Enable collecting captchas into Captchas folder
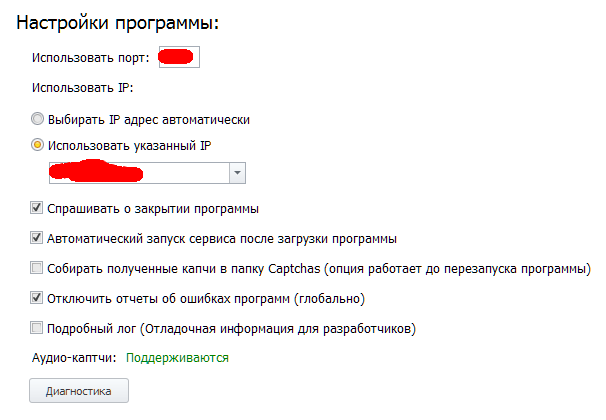Screen dimensions: 606x420 37,268
